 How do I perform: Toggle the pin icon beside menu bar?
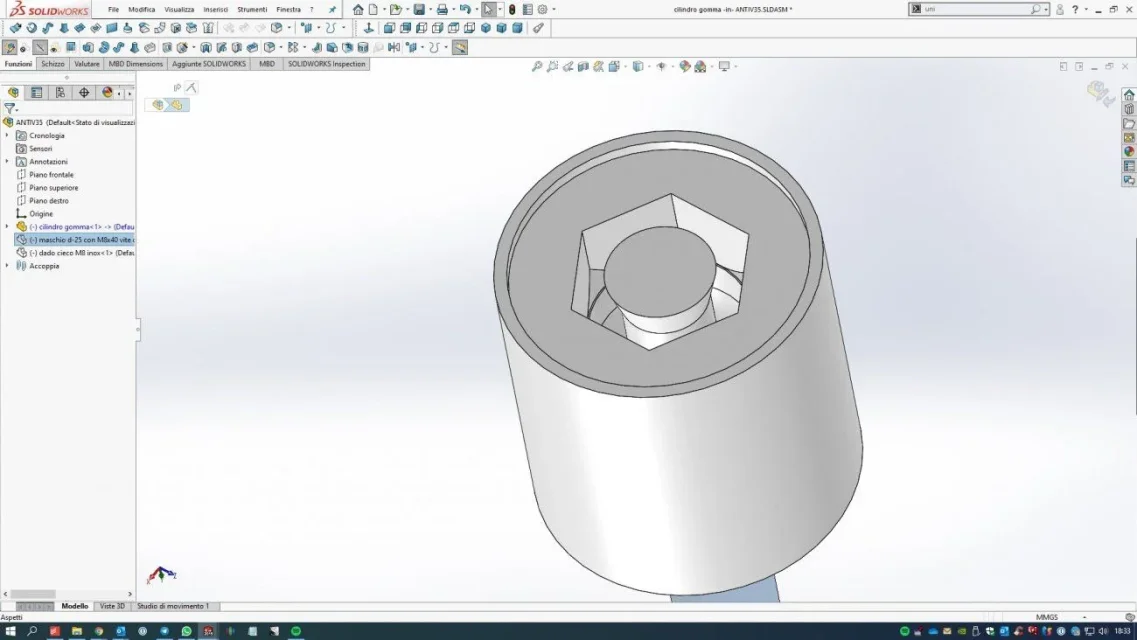tap(332, 9)
